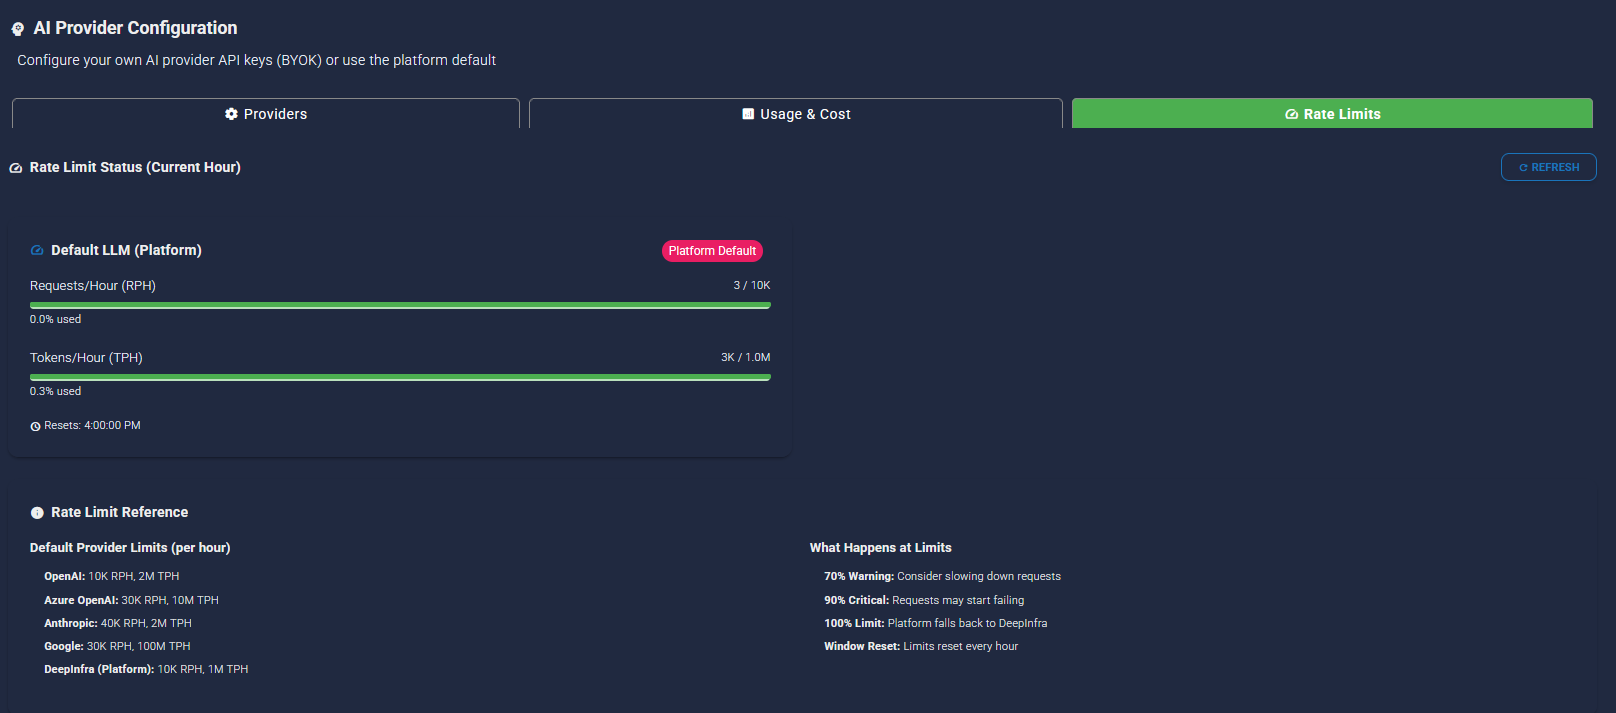This screenshot has height=713, width=1616.
Task: Click the gear icon in the Providers tab
Action: point(231,114)
